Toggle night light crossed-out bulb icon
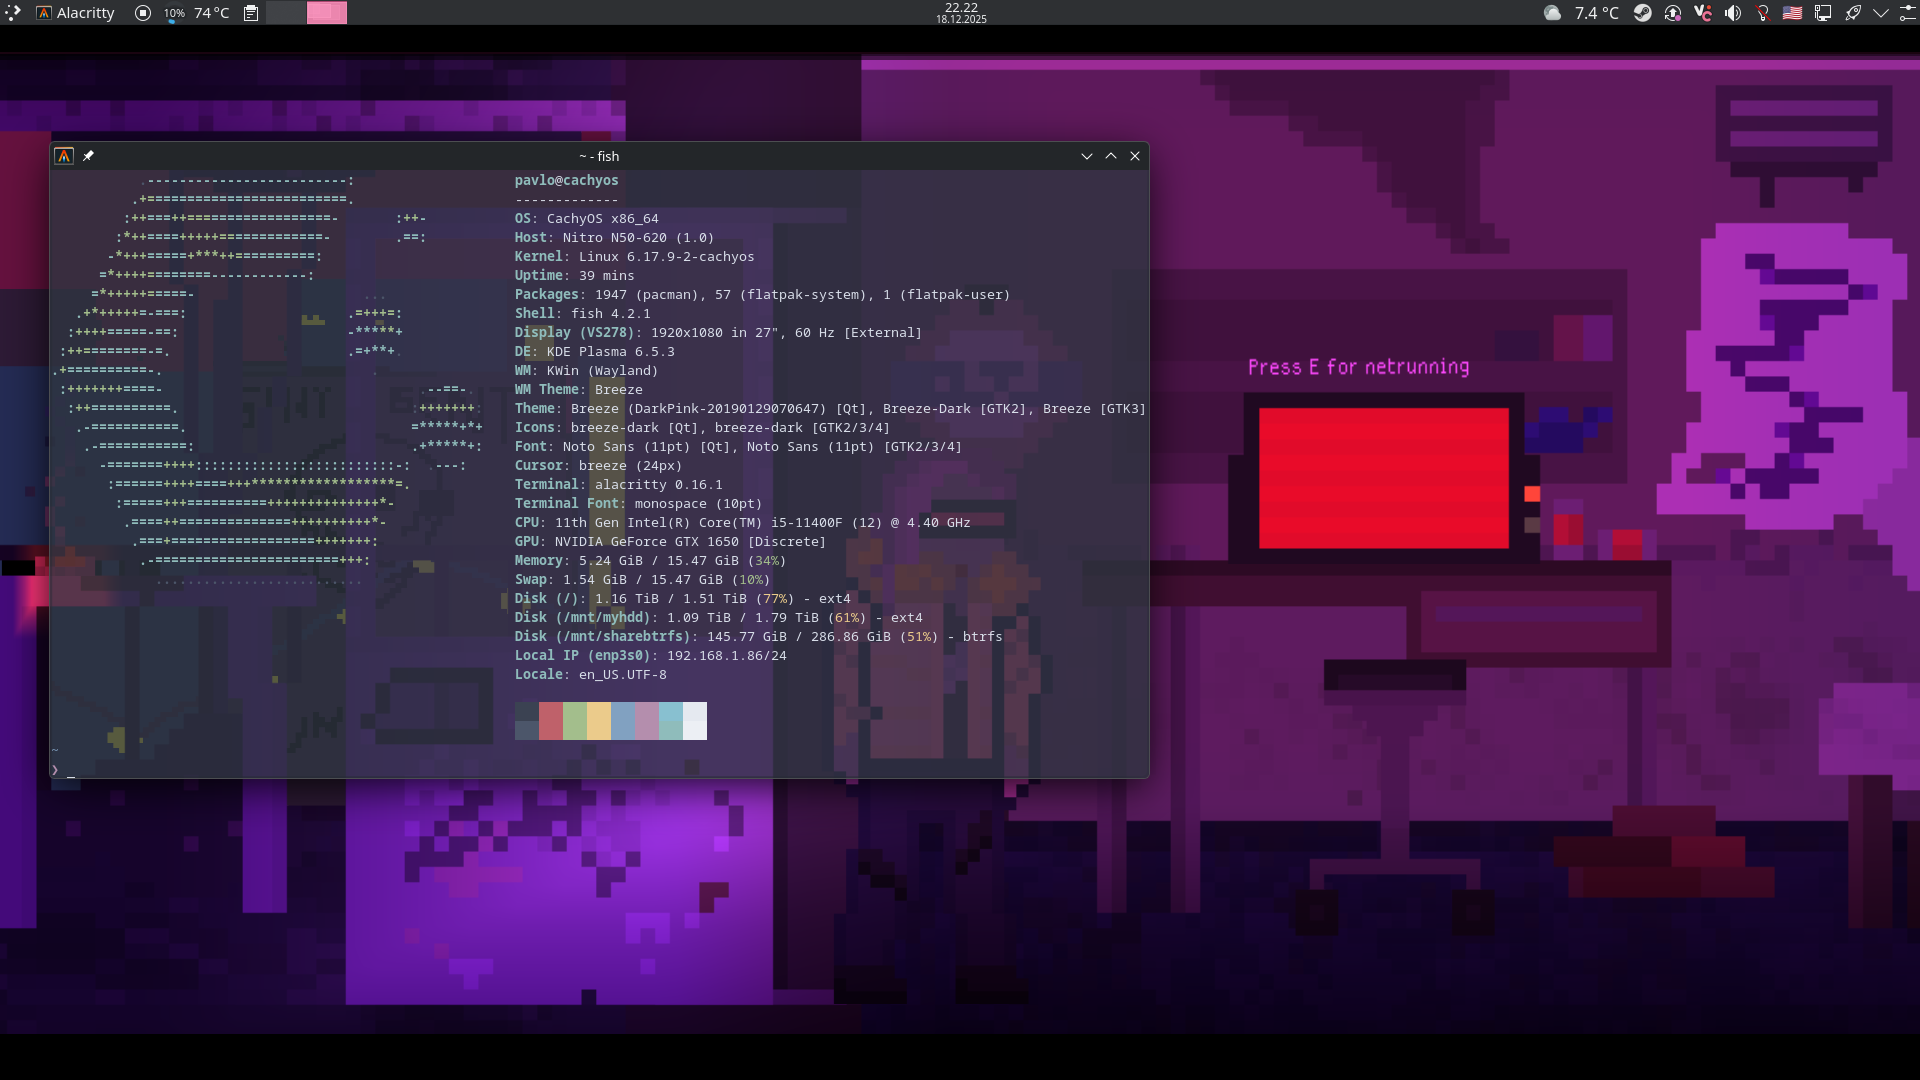 point(1762,13)
